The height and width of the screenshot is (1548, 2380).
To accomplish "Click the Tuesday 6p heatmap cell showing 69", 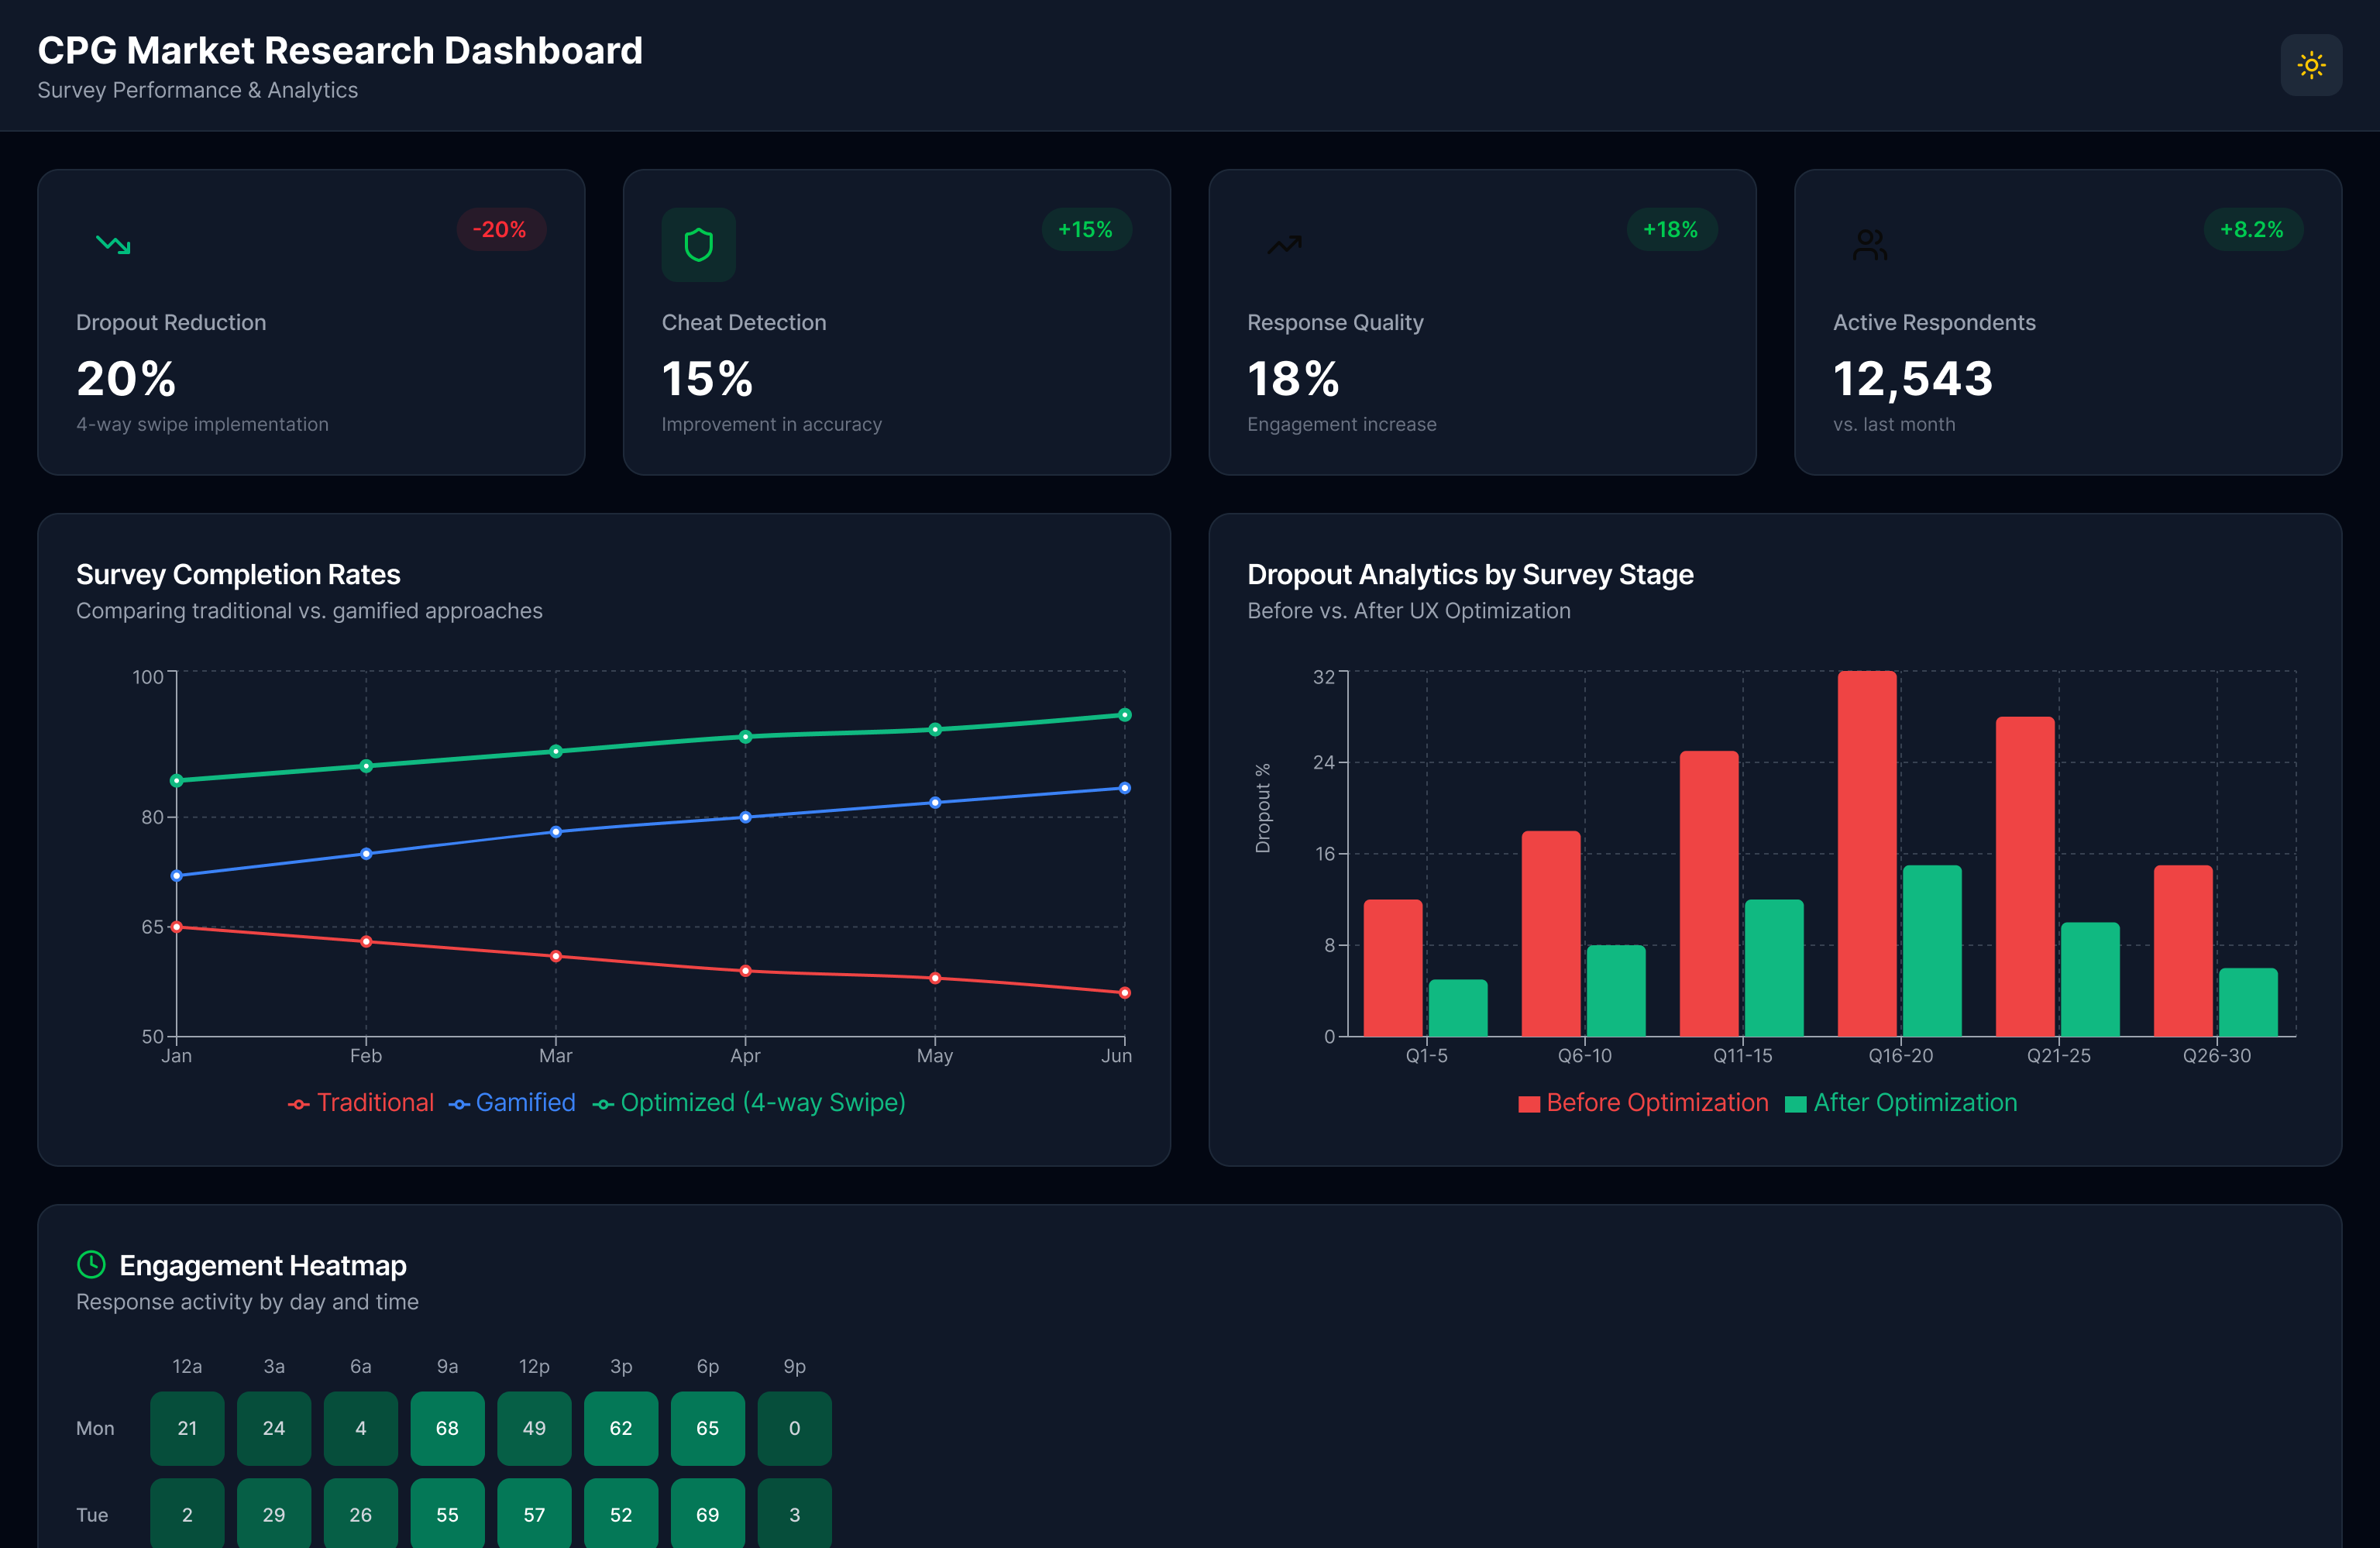I will pos(707,1513).
